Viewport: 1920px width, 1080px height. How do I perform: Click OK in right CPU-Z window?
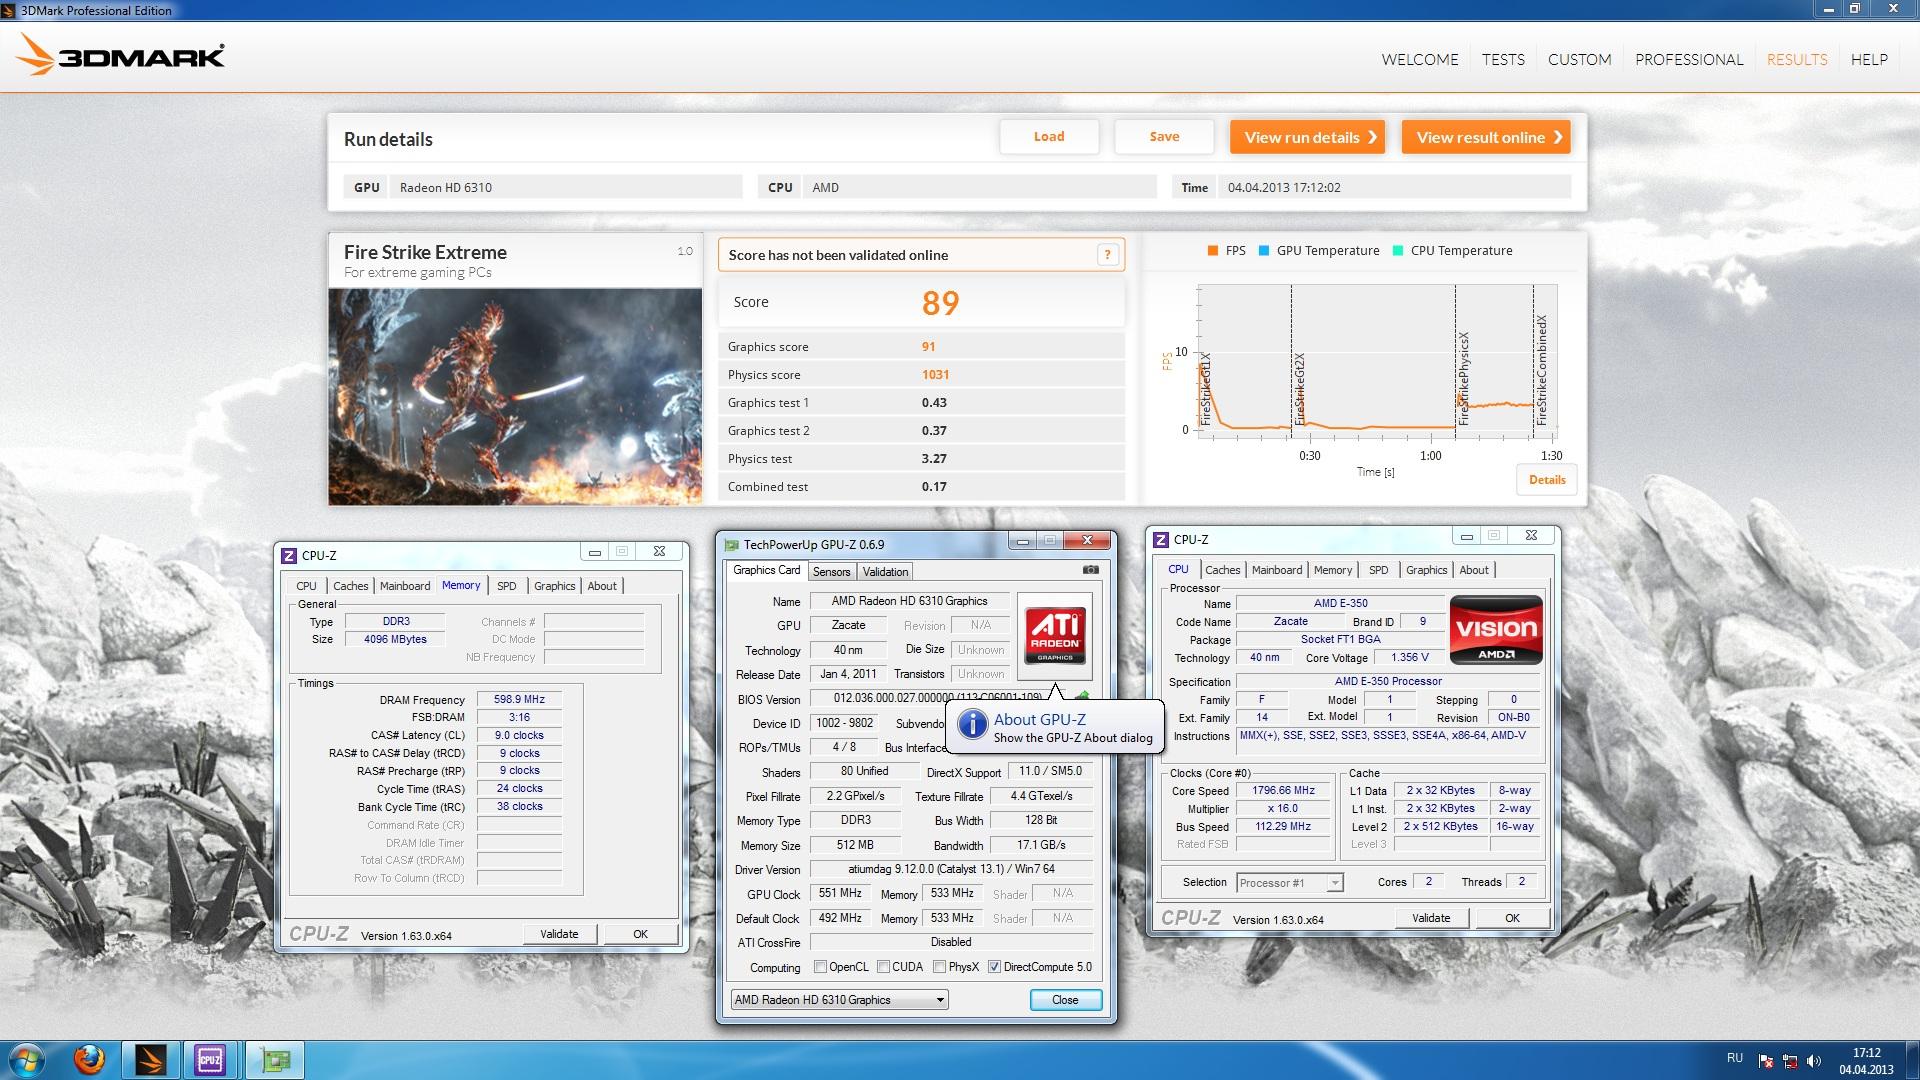(1512, 918)
